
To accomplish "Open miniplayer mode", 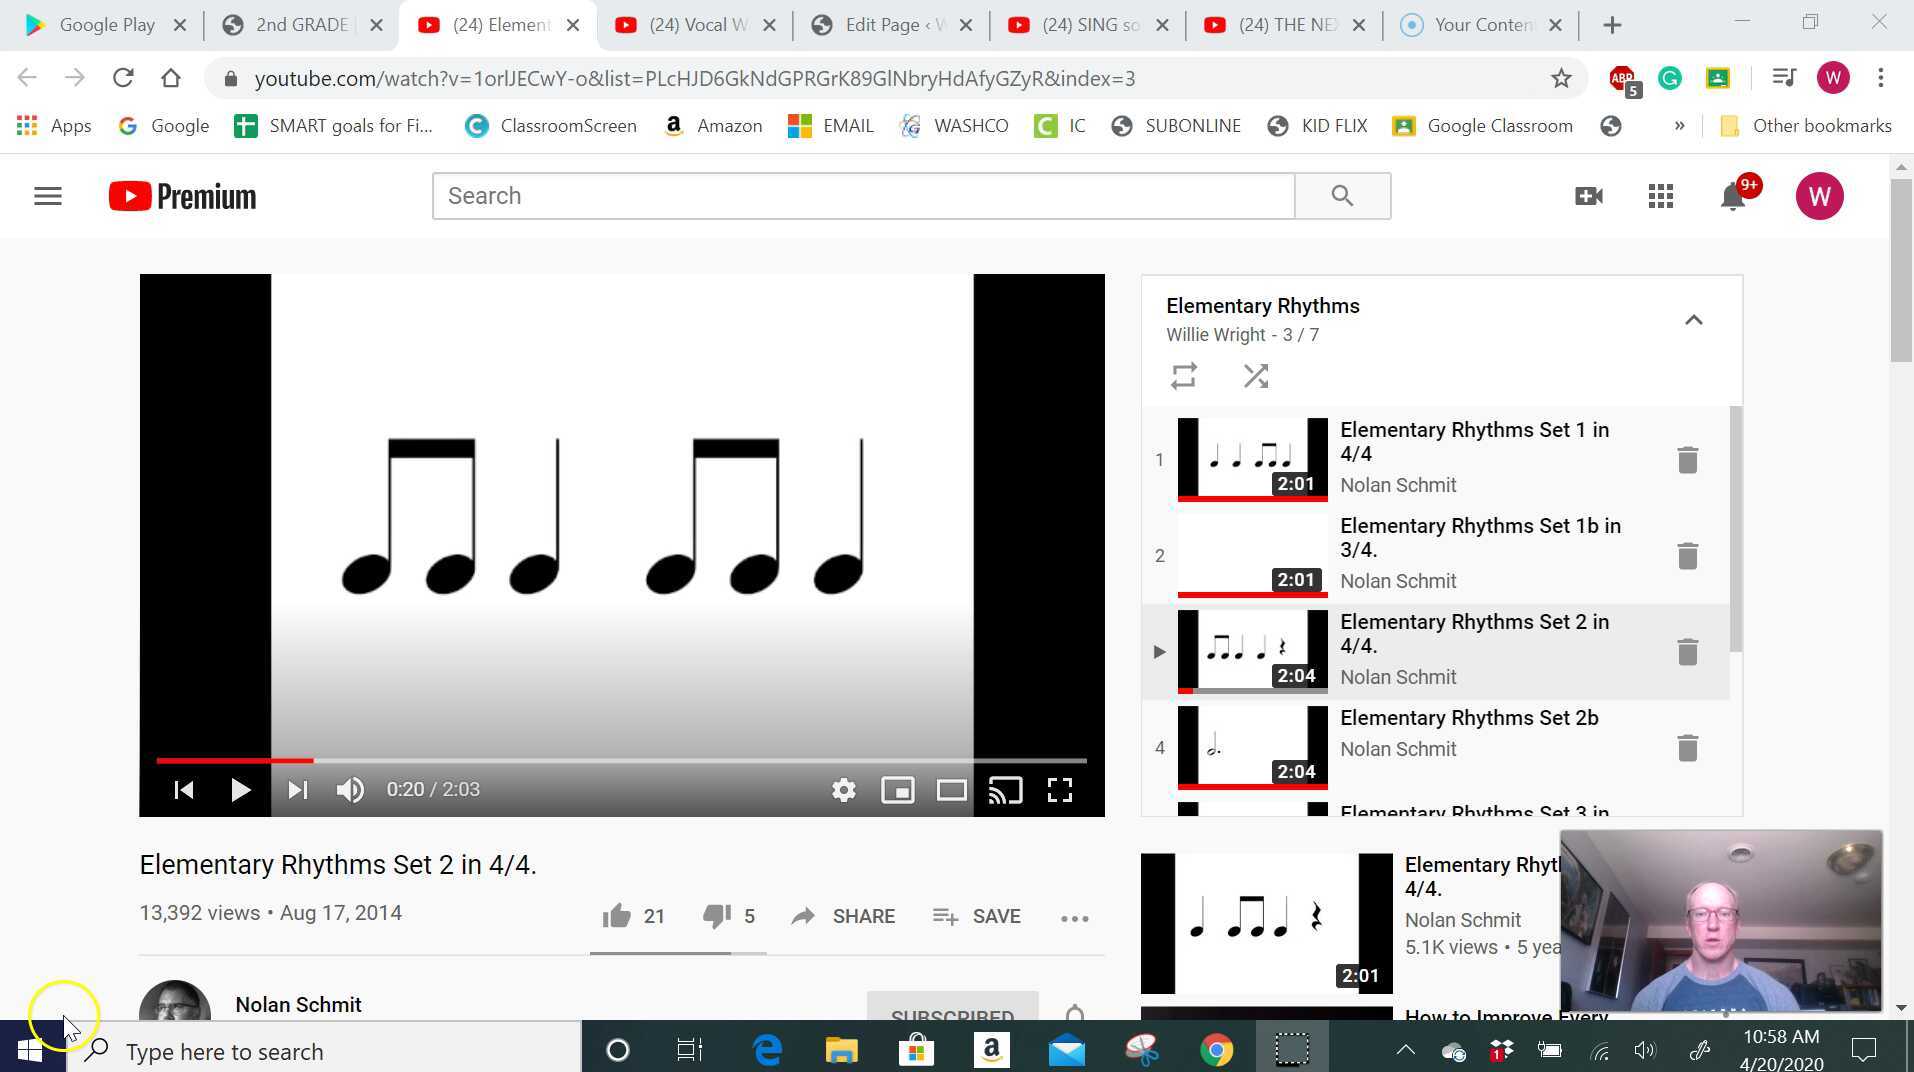I will point(897,789).
